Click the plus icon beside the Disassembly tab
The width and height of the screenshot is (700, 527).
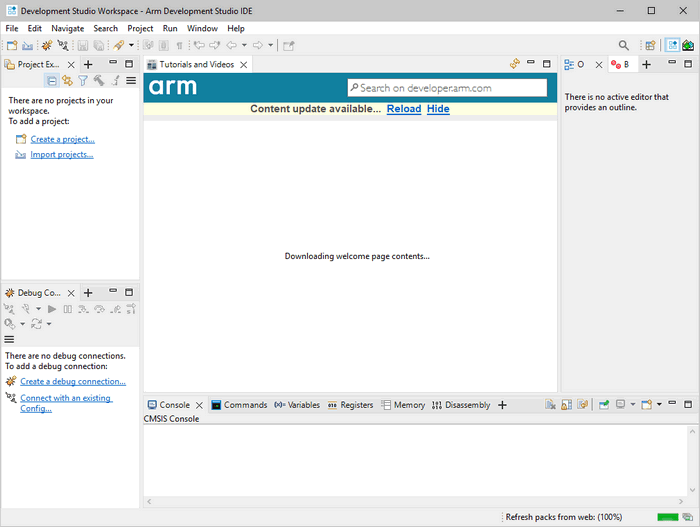pos(502,405)
